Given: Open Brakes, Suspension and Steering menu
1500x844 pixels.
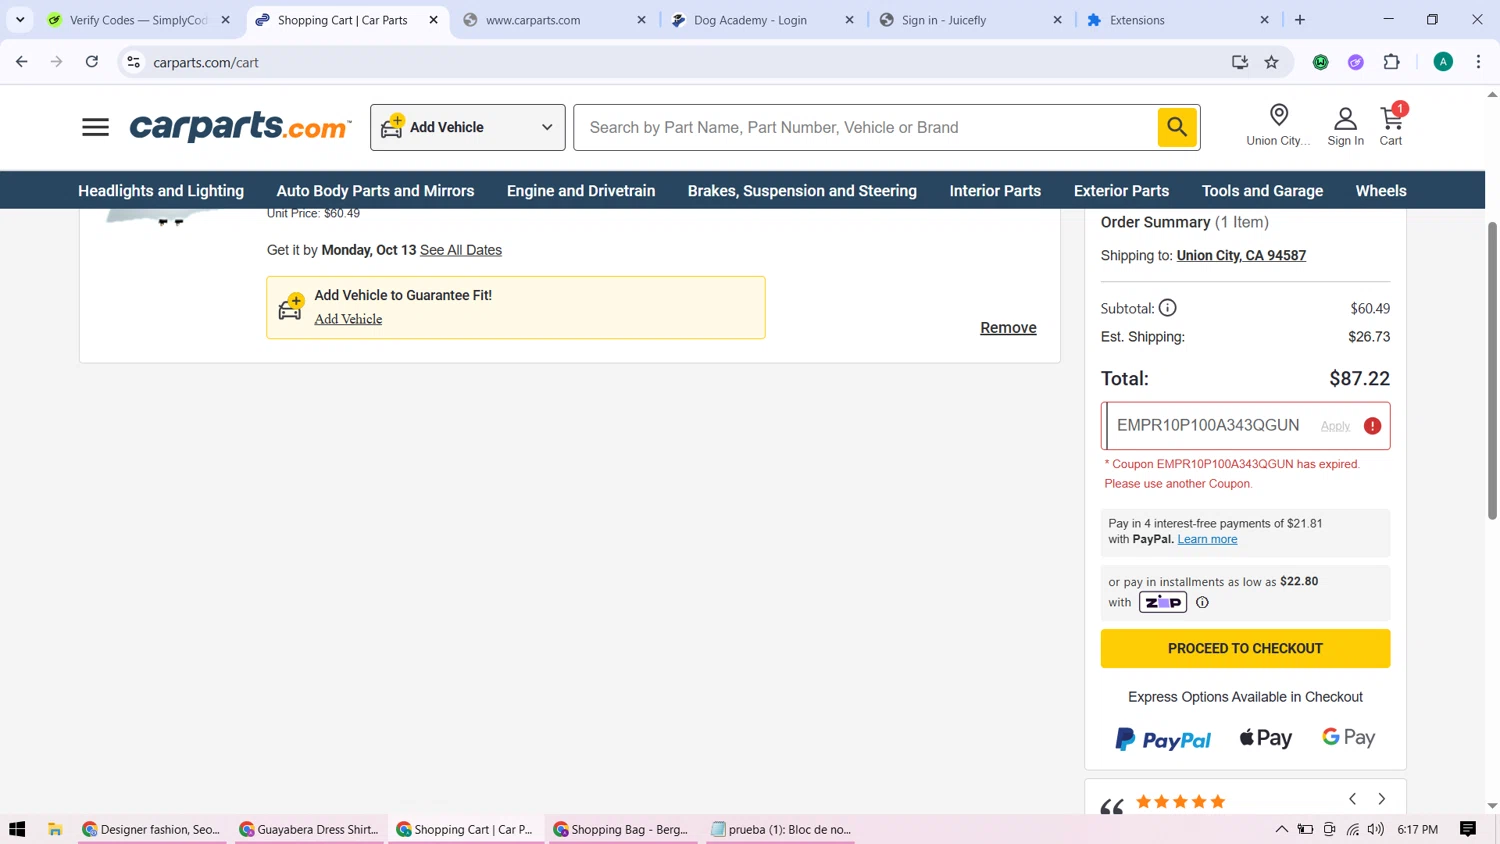Looking at the screenshot, I should coord(802,190).
